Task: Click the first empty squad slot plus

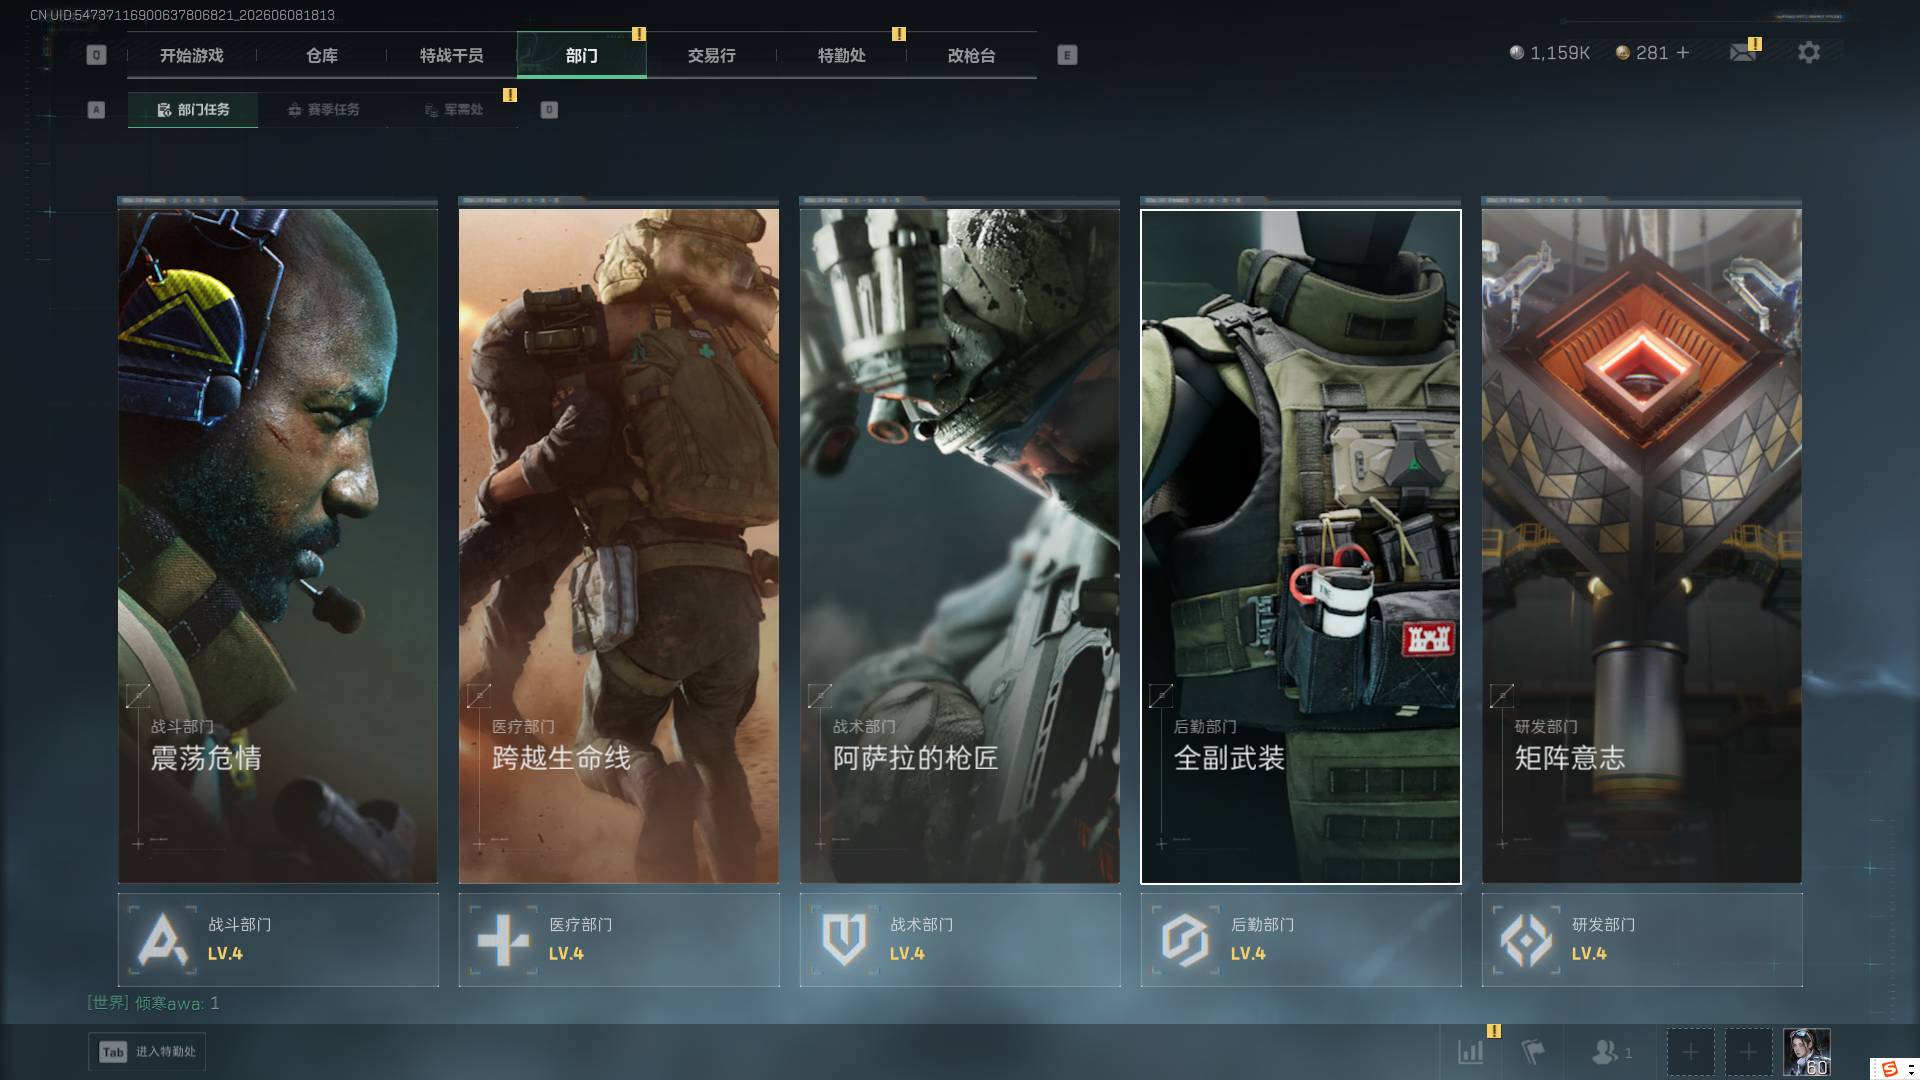Action: 1690,1052
